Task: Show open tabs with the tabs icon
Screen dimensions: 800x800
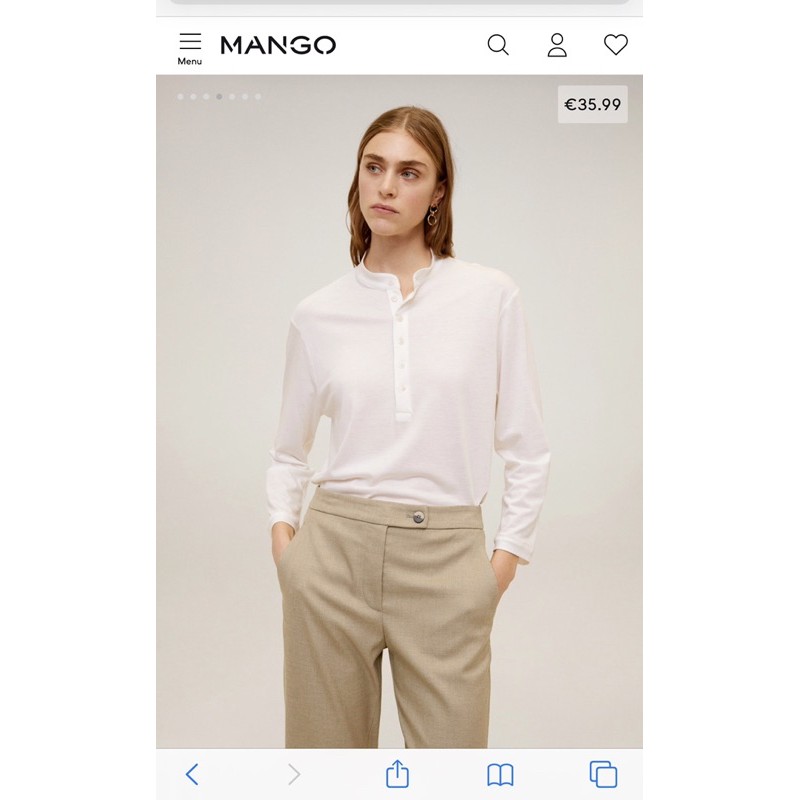Action: pos(603,774)
